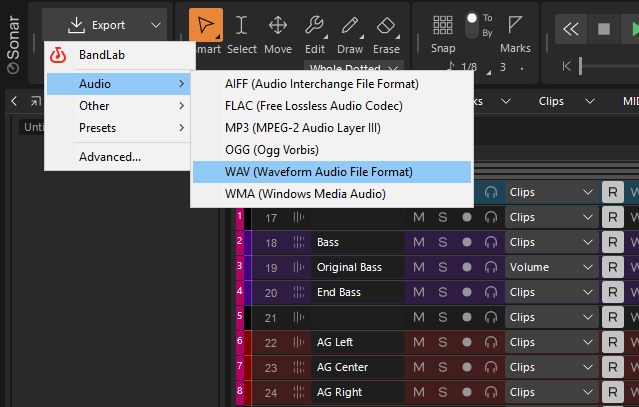Open Bass track Clips edit filter dropdown
Screen dimensions: 639x407
pyautogui.click(x=551, y=242)
